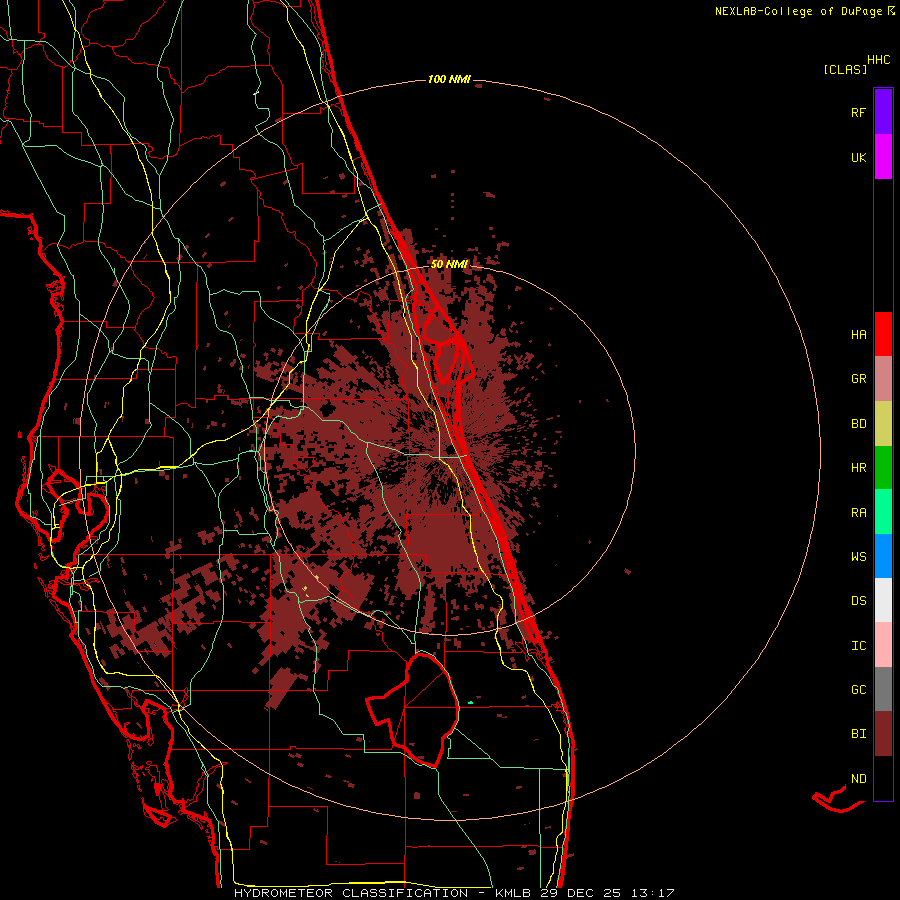Click the small green RA echo near the lake
Viewport: 900px width, 900px height.
(471, 702)
